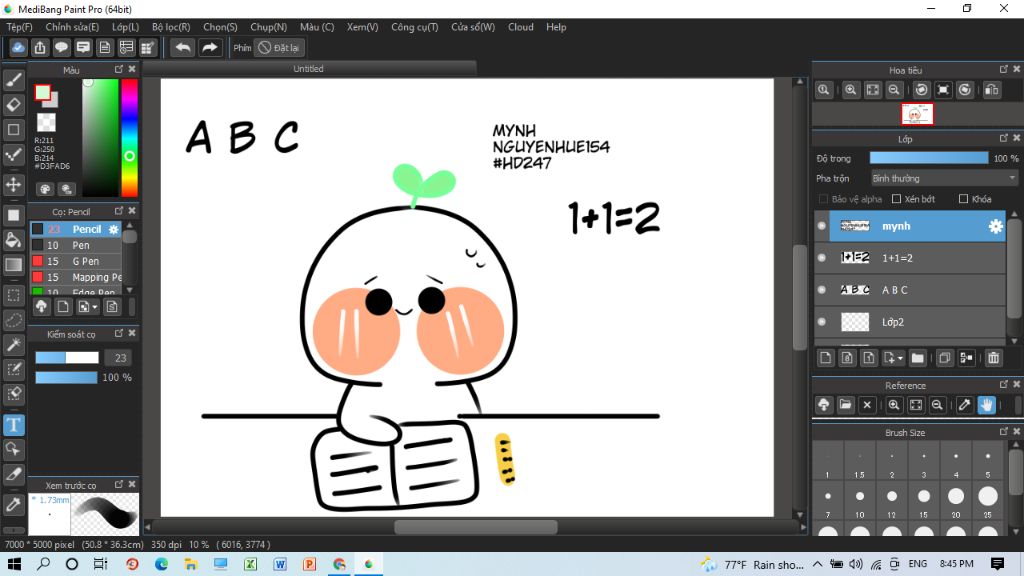Delete the selected layer with trash icon
The height and width of the screenshot is (576, 1024).
click(993, 358)
